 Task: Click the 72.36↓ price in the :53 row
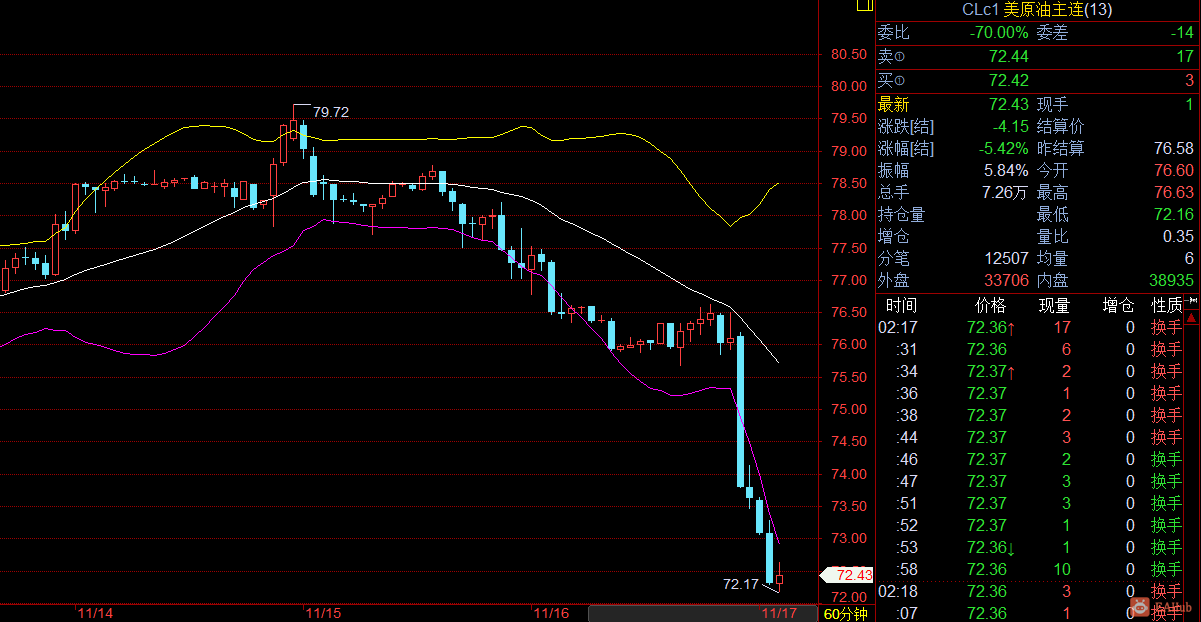[x=991, y=547]
